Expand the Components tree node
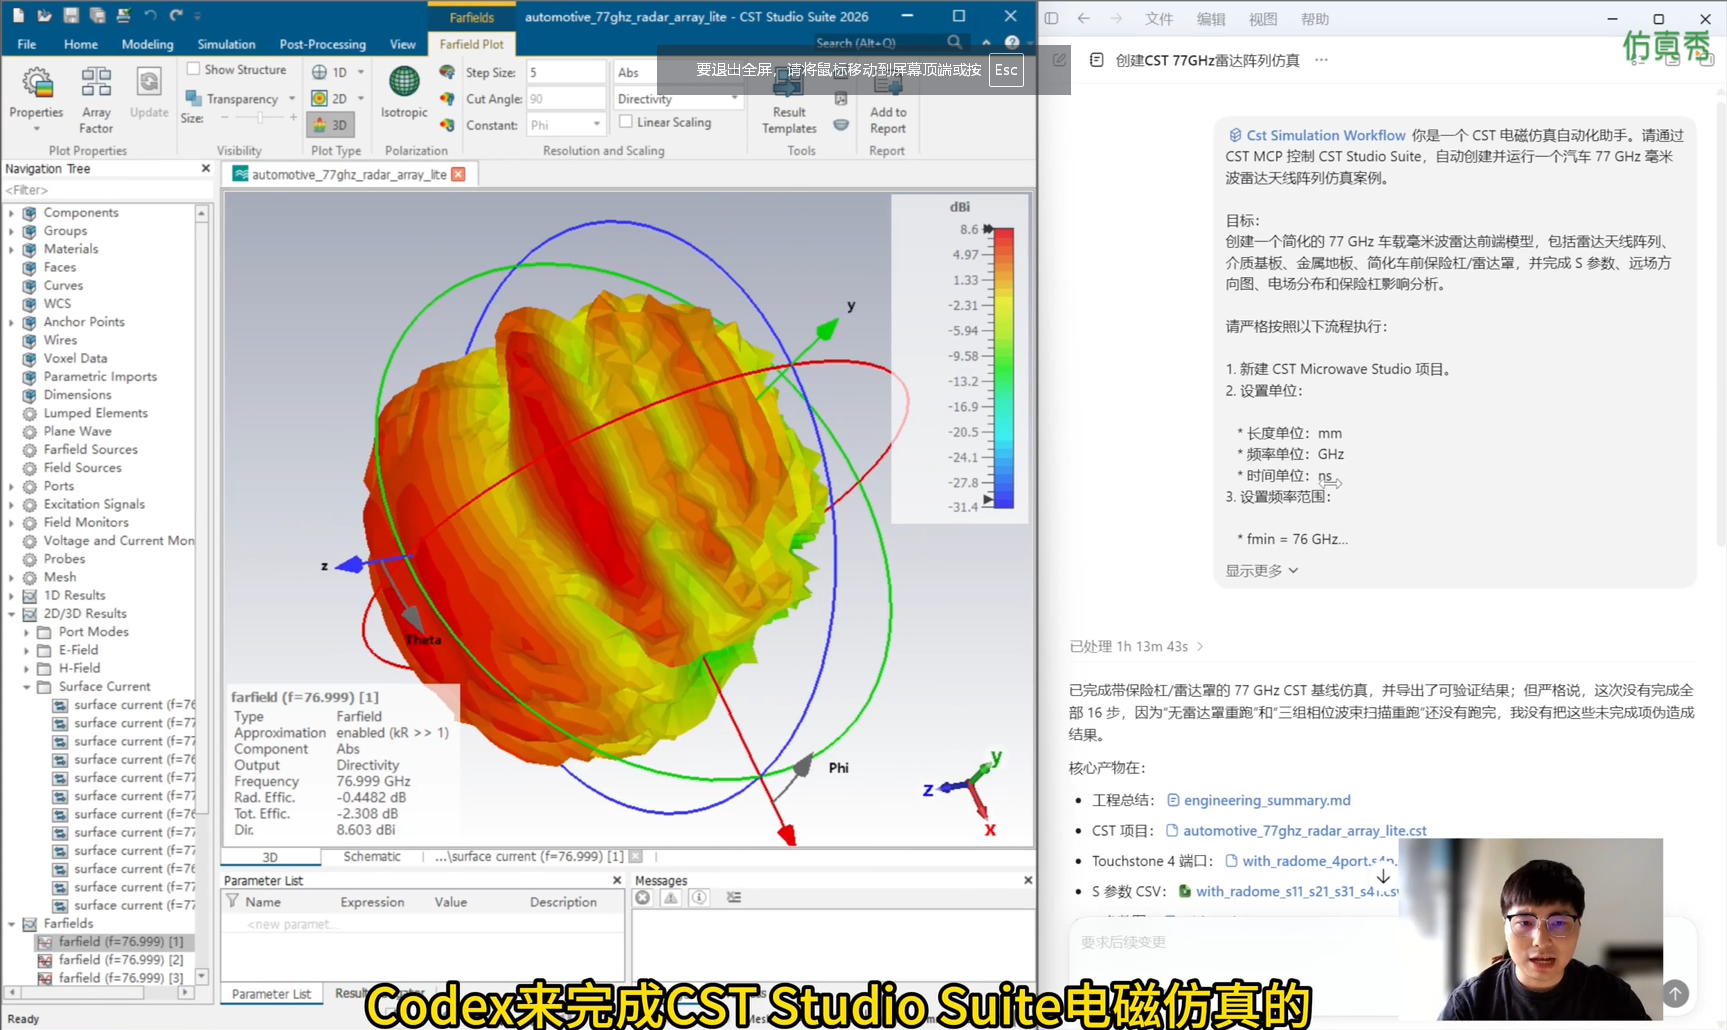This screenshot has width=1727, height=1030. tap(12, 213)
